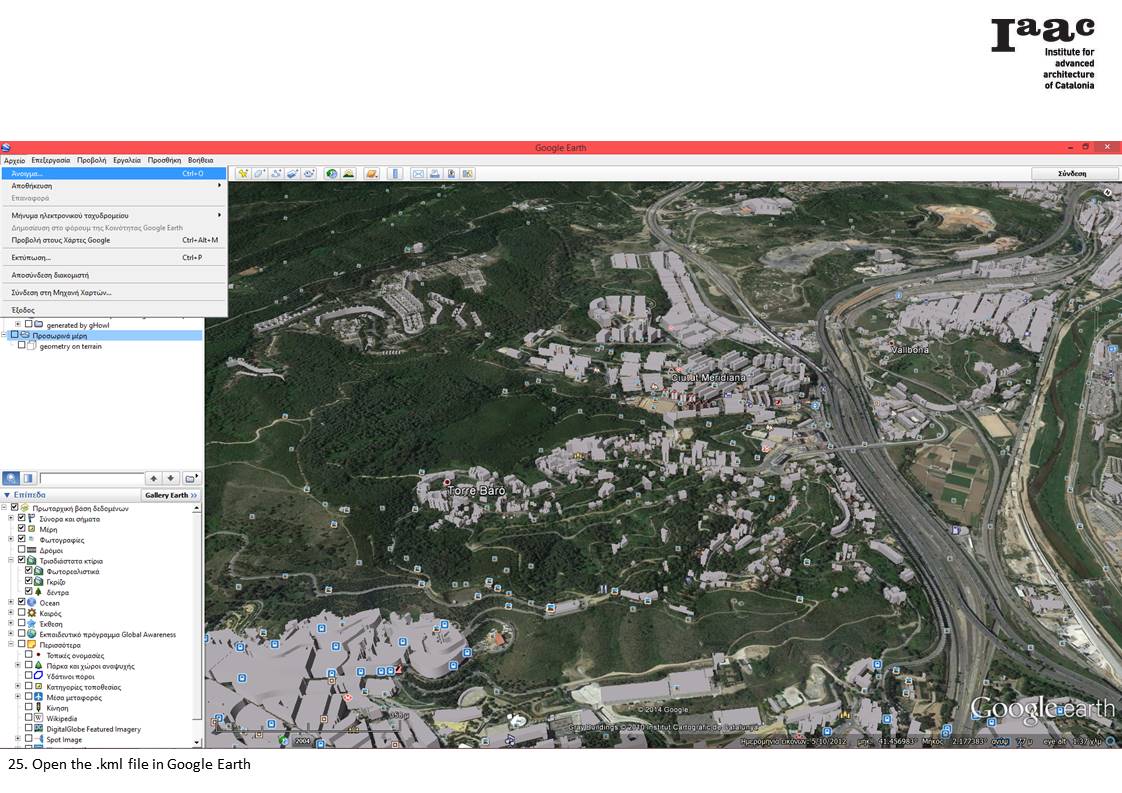
Task: Check the Wikipedia layer checkbox
Action: coord(29,718)
